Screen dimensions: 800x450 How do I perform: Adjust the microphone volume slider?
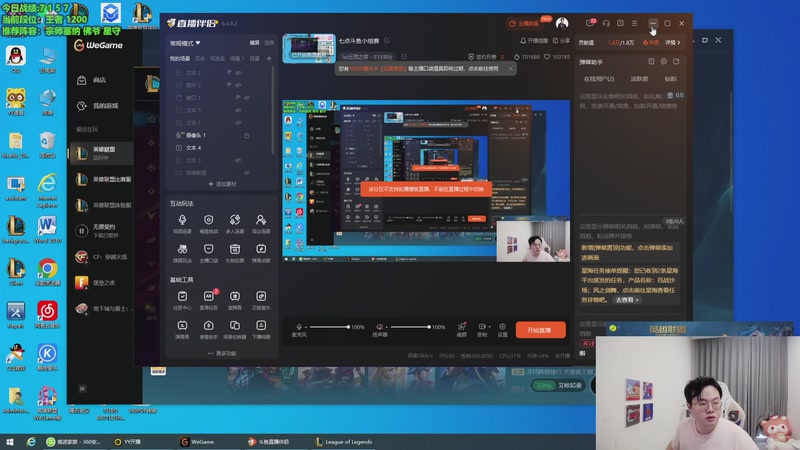point(329,327)
